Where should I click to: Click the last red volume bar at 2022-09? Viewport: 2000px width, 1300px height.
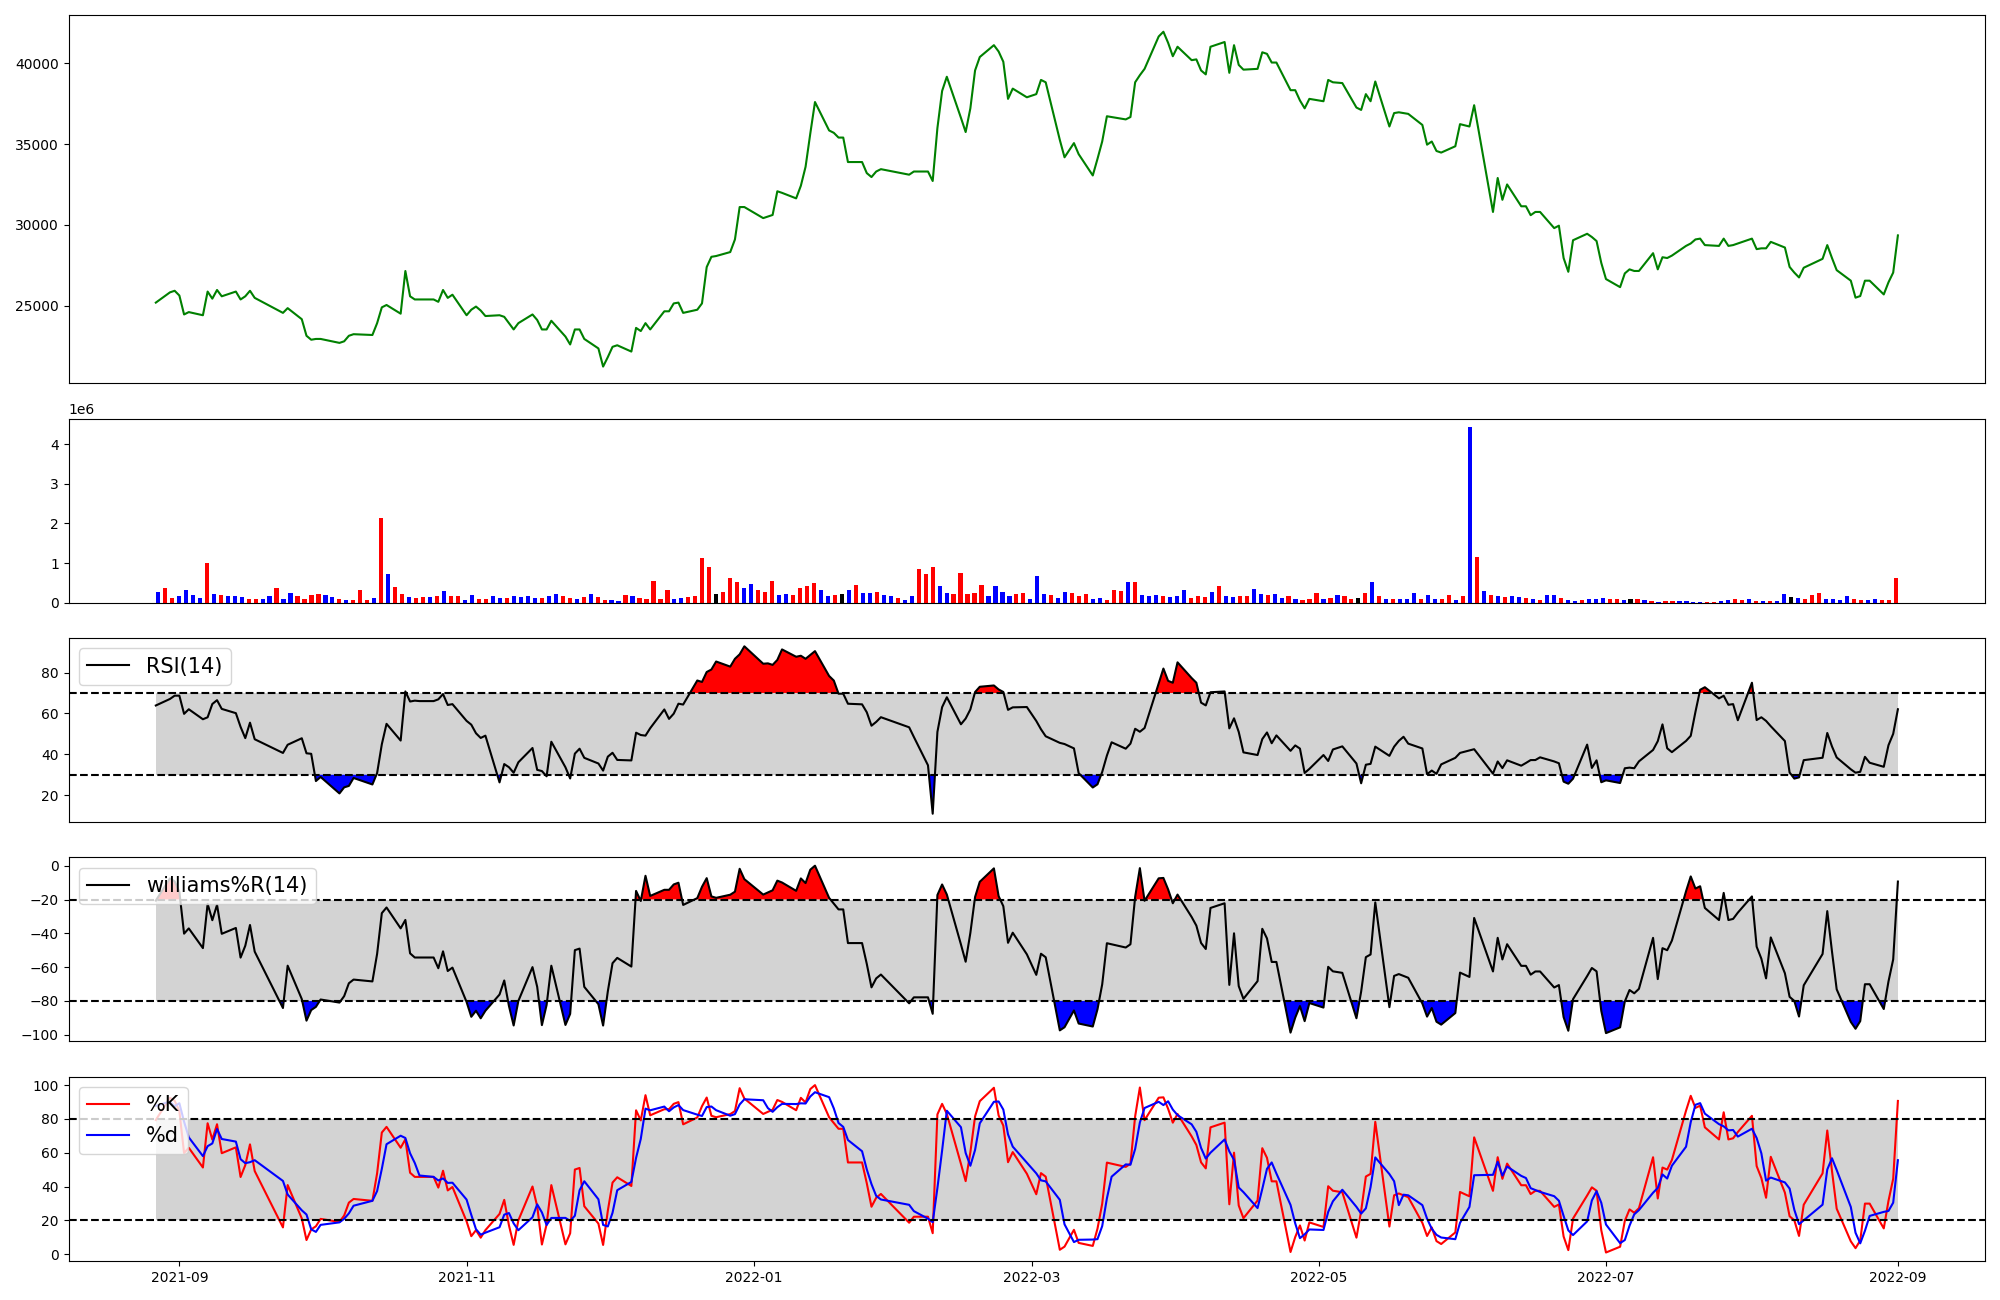click(x=1895, y=591)
